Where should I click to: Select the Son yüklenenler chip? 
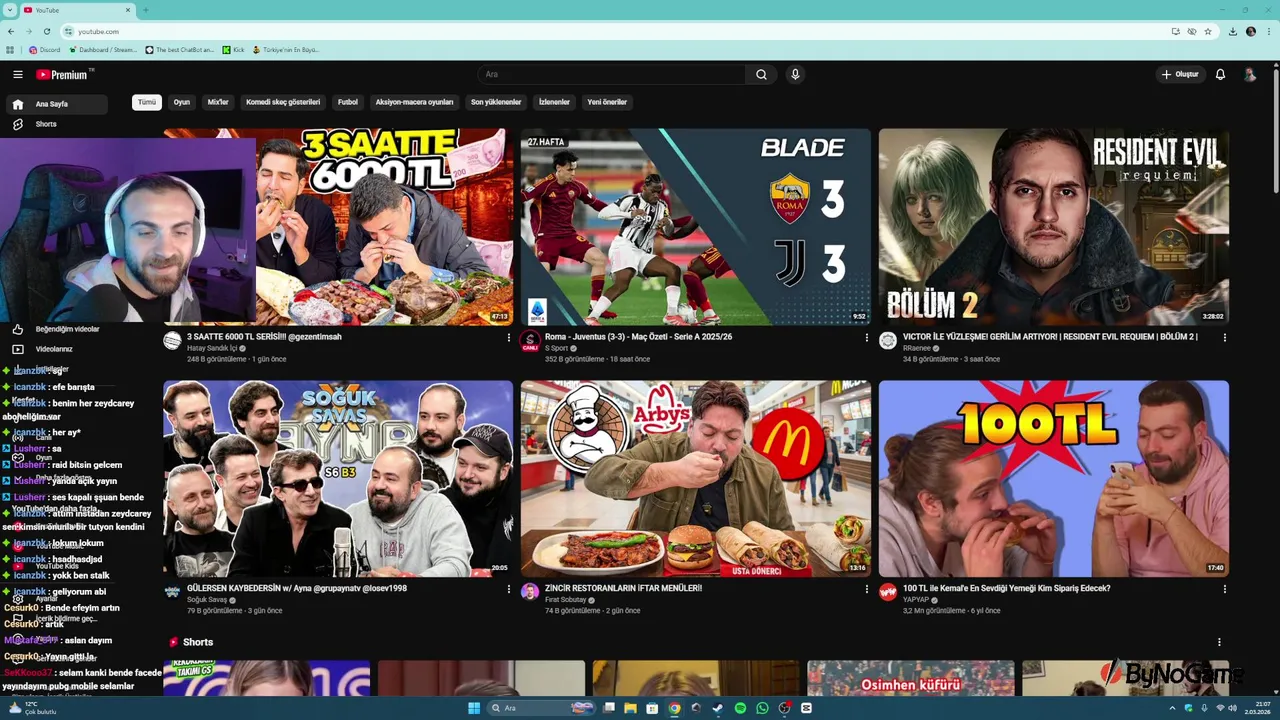click(496, 102)
